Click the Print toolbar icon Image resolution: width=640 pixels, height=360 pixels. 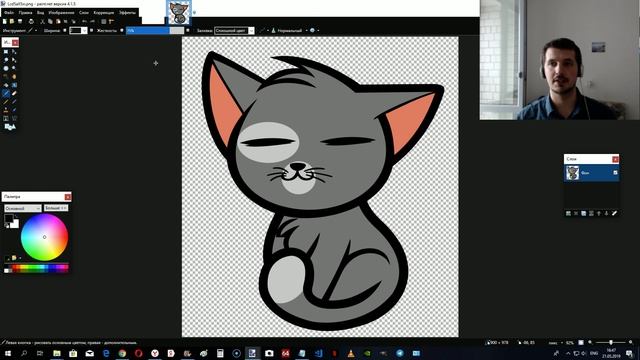(31, 21)
